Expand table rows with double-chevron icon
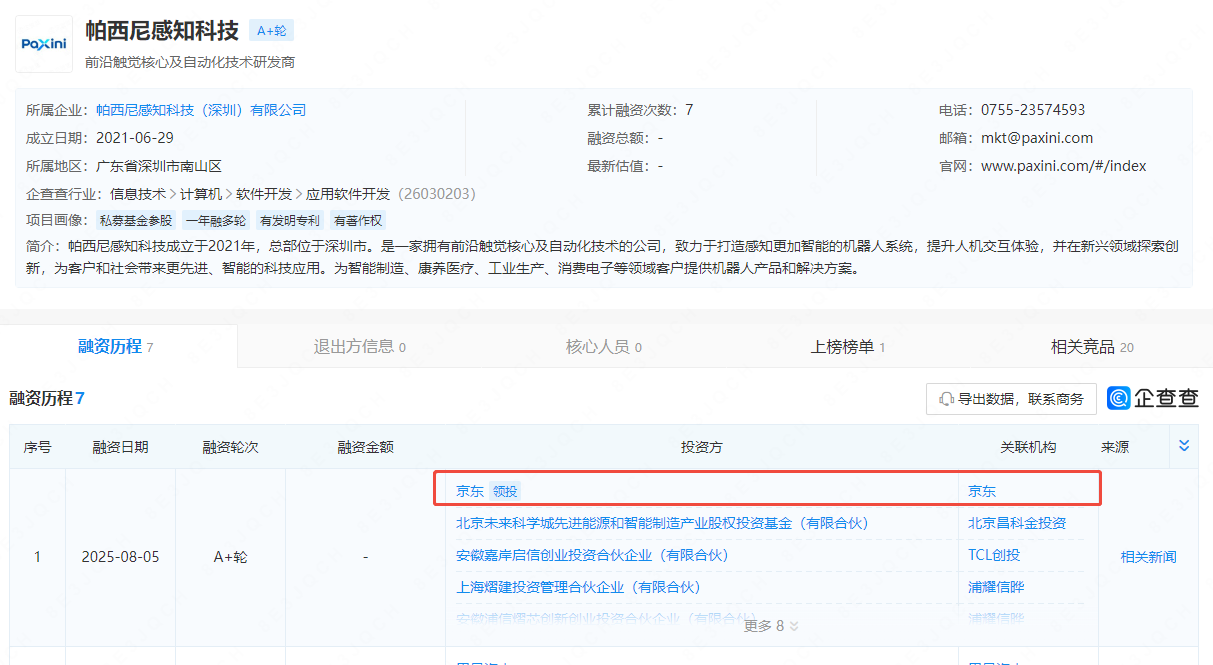1213x665 pixels. [1184, 446]
